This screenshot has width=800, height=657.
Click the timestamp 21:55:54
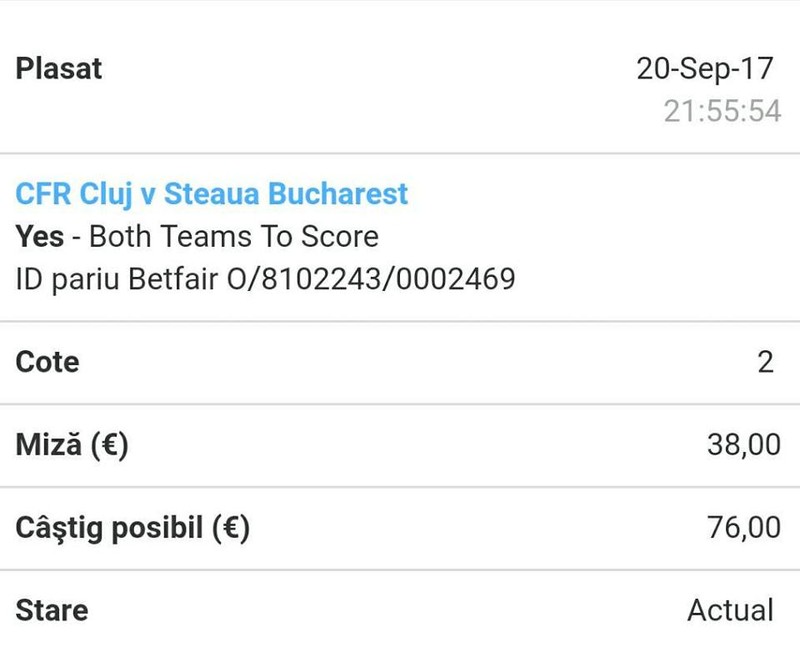click(x=722, y=111)
